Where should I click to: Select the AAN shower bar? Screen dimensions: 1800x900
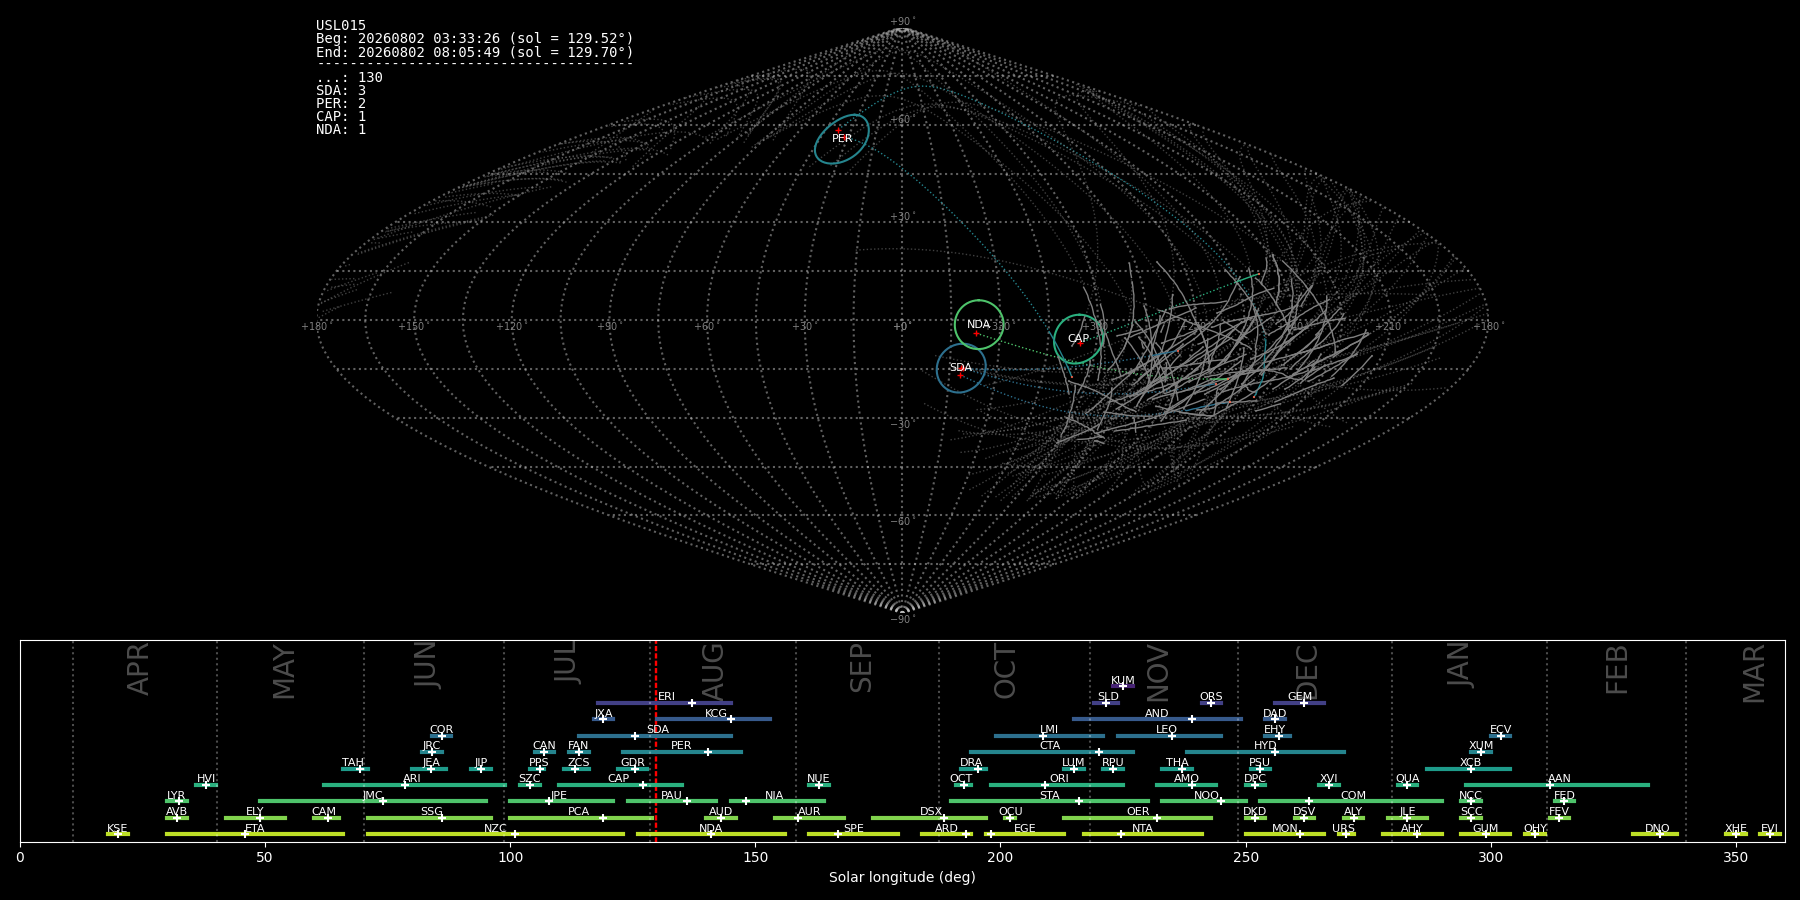pos(1557,785)
